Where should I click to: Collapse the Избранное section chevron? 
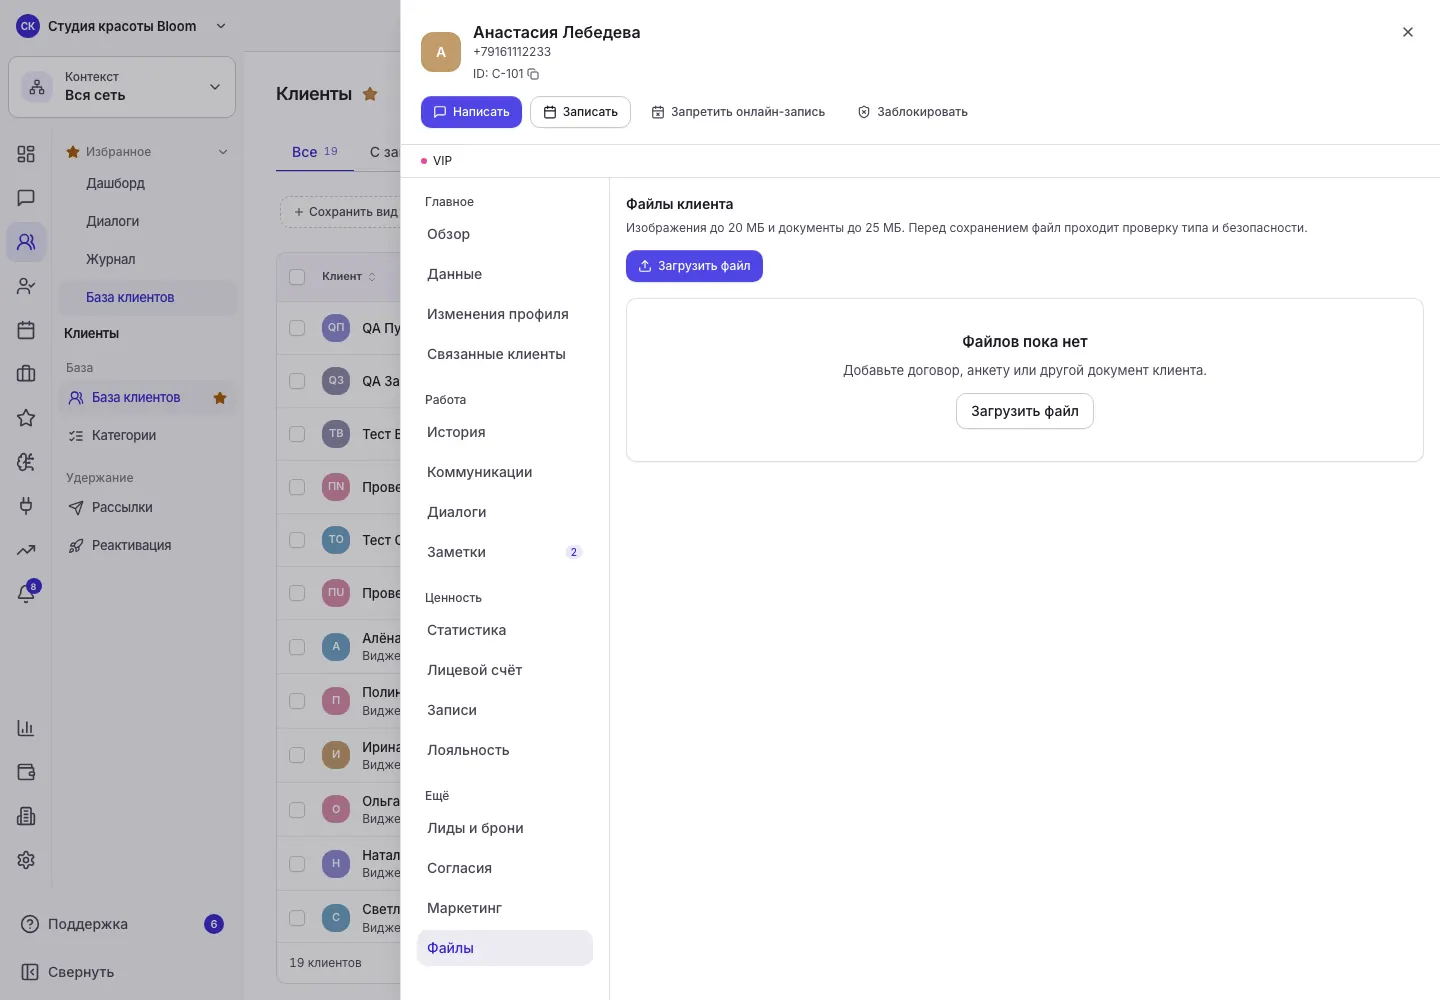click(223, 152)
